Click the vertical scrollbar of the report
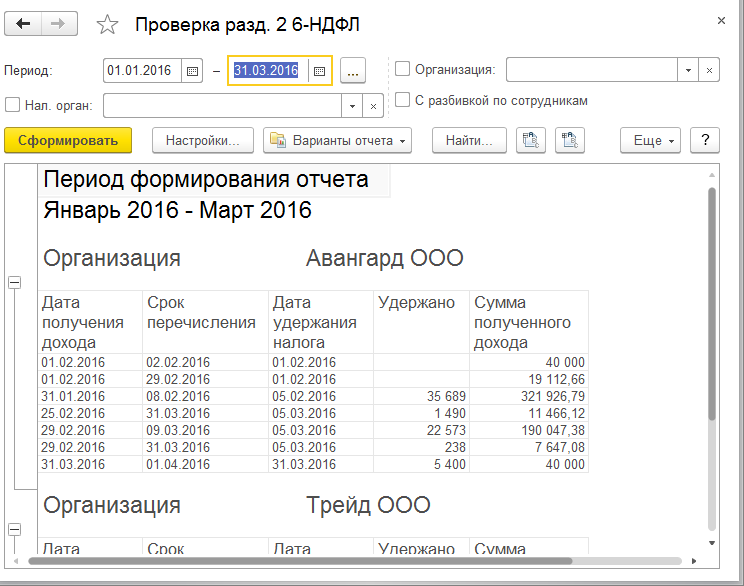 click(x=711, y=300)
